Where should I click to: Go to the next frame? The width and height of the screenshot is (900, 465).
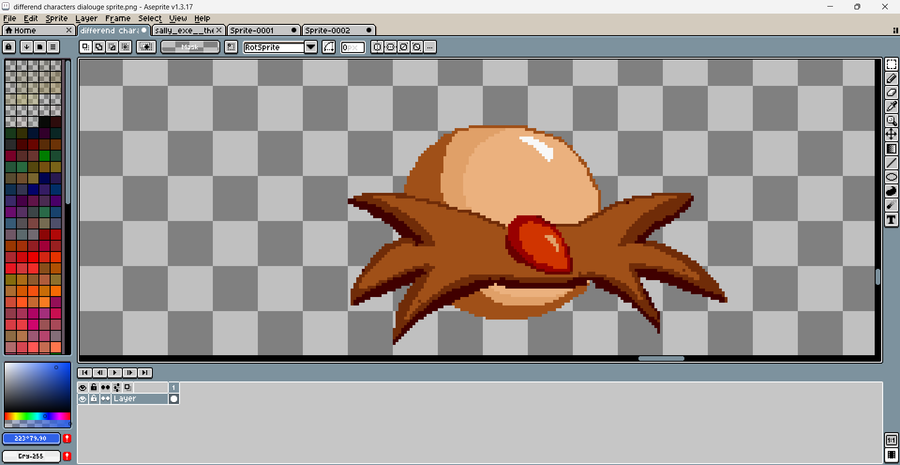130,373
